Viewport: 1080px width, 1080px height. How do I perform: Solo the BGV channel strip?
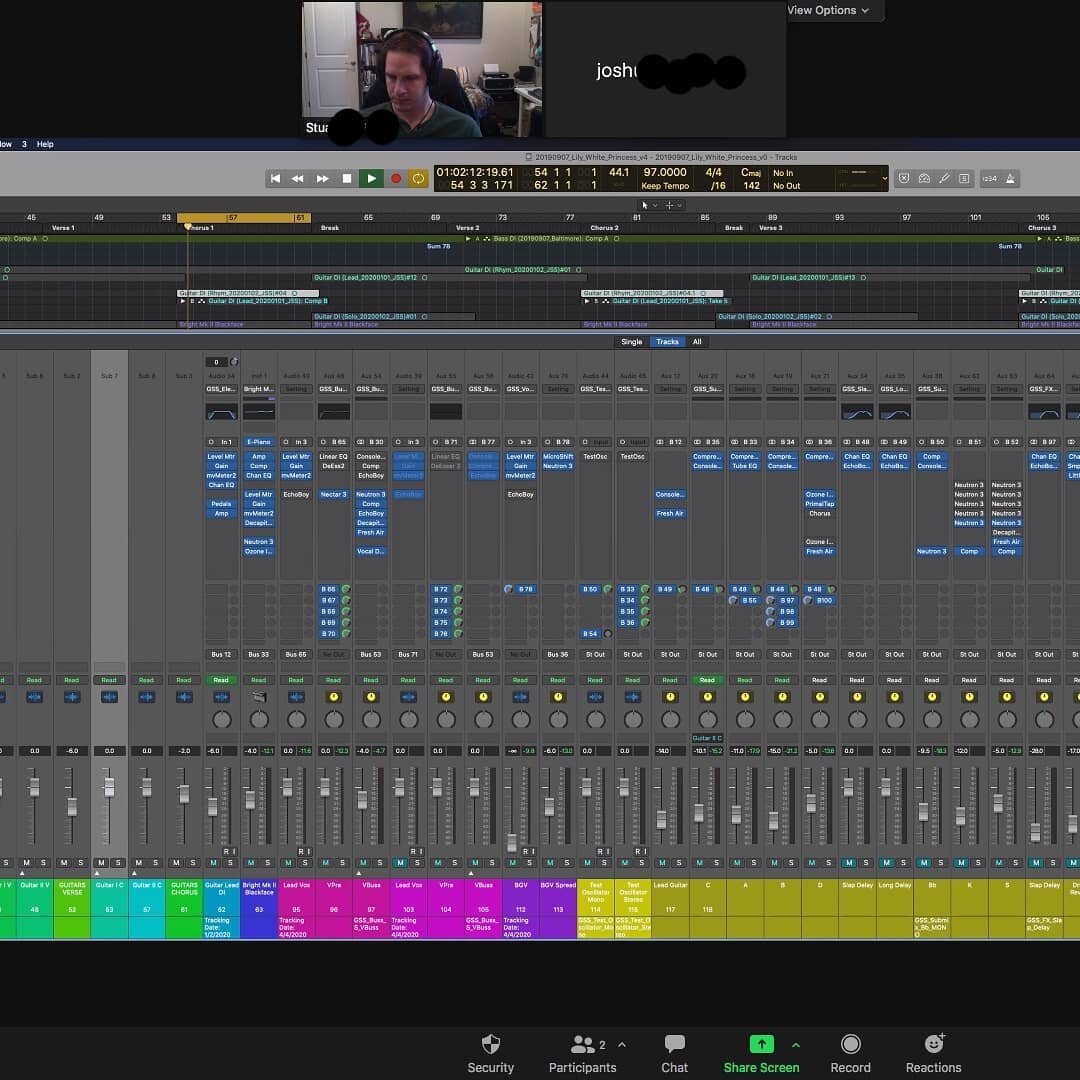[x=529, y=862]
